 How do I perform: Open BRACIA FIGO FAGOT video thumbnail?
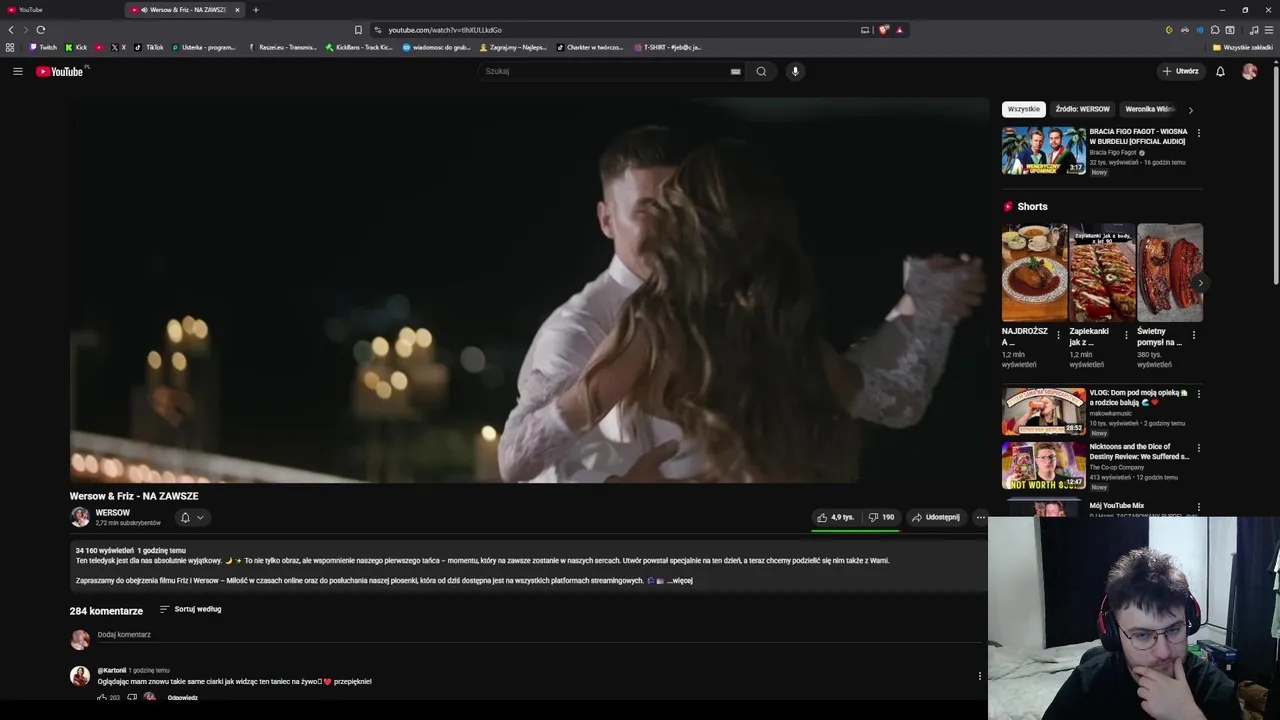click(1044, 150)
